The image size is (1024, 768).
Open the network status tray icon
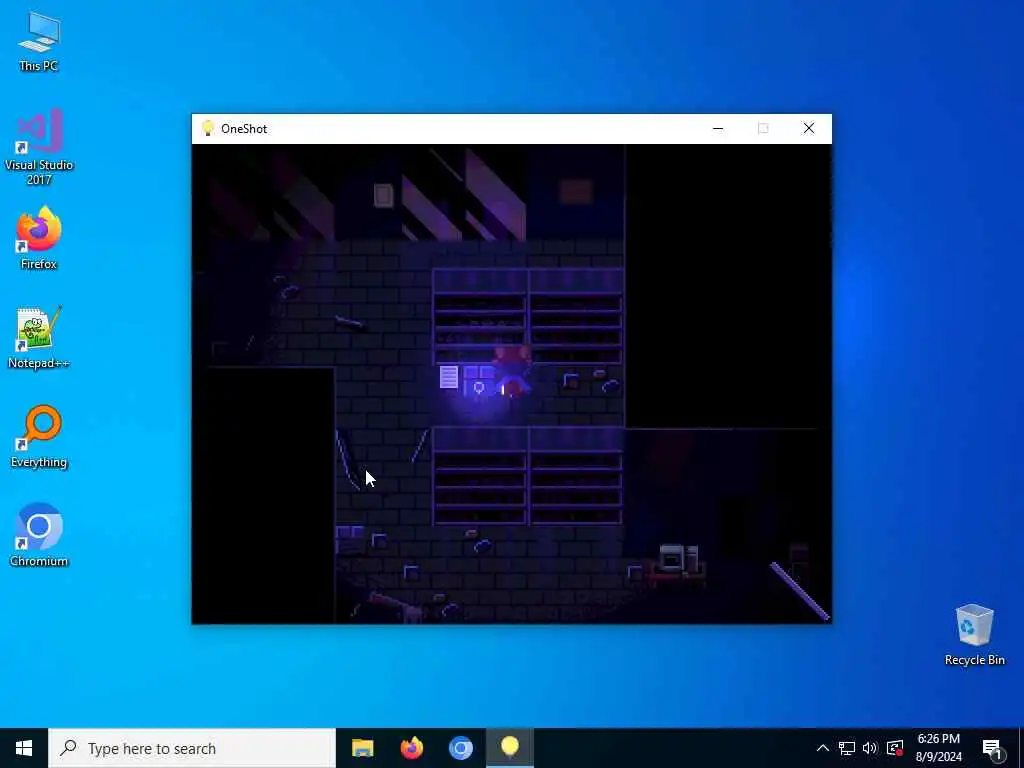847,748
